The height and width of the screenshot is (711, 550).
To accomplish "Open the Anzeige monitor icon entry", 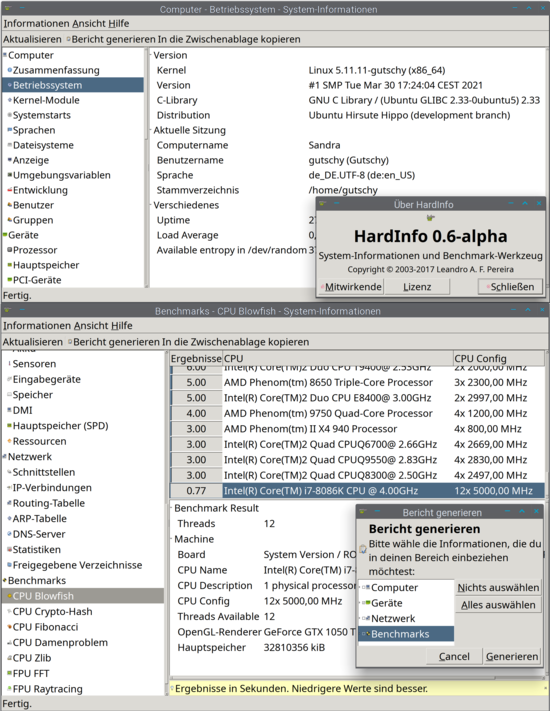I will coord(10,160).
